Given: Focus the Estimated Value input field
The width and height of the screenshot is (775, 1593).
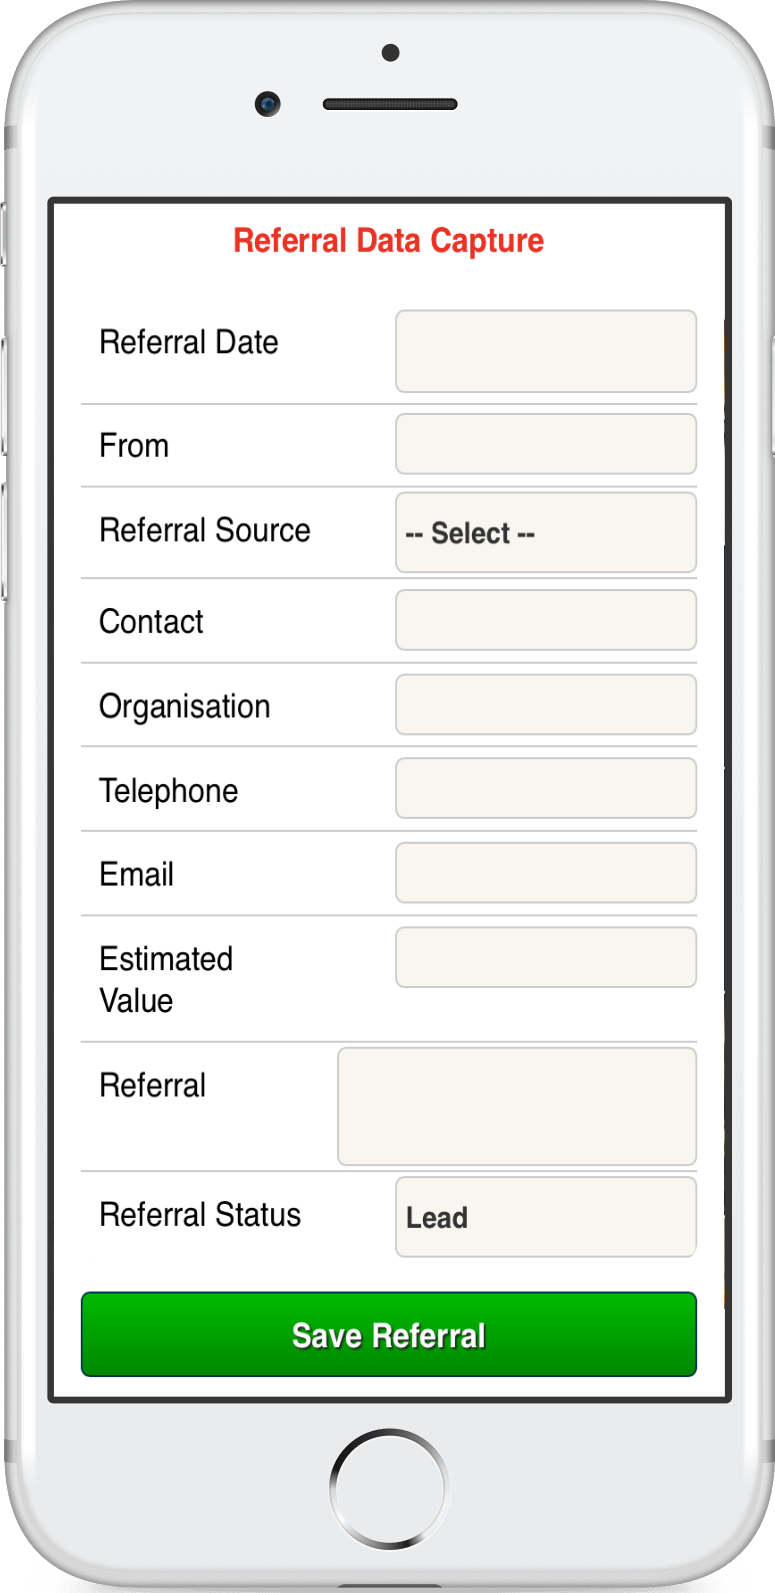Looking at the screenshot, I should coord(545,957).
